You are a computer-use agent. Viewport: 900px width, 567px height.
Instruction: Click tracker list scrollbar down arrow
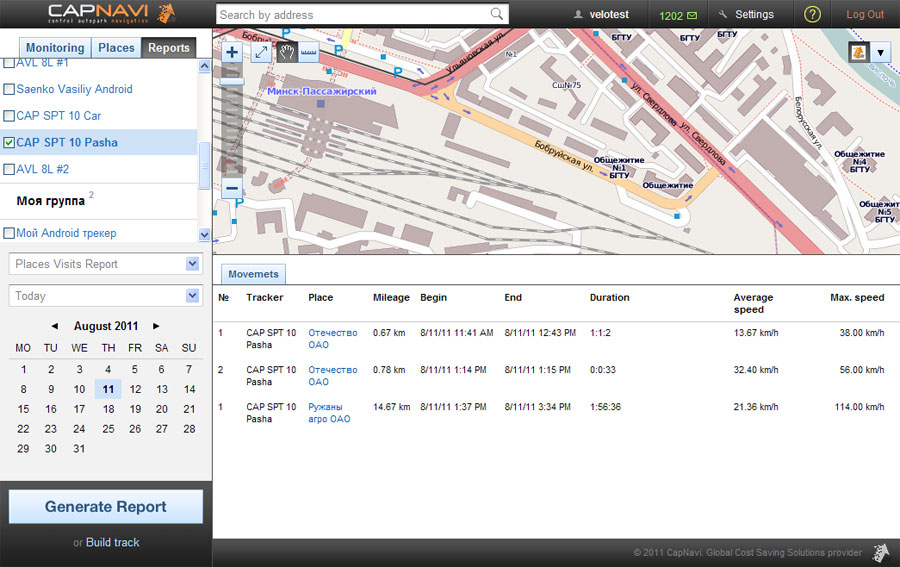(204, 234)
